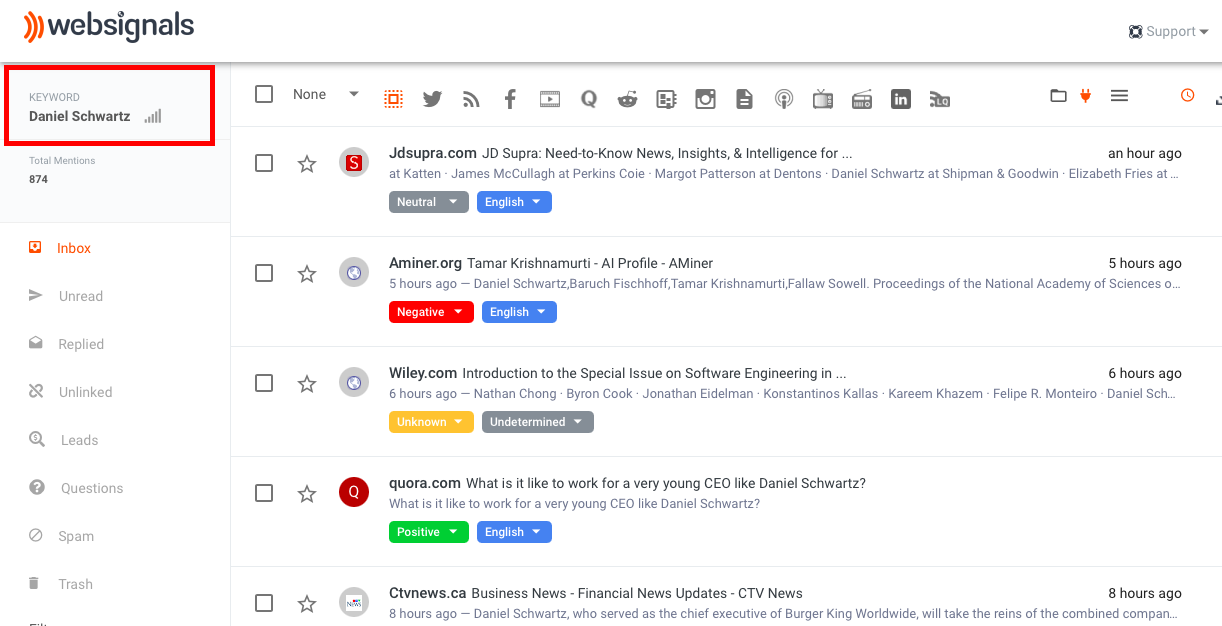Star the Jdsupra.com mention

307,163
